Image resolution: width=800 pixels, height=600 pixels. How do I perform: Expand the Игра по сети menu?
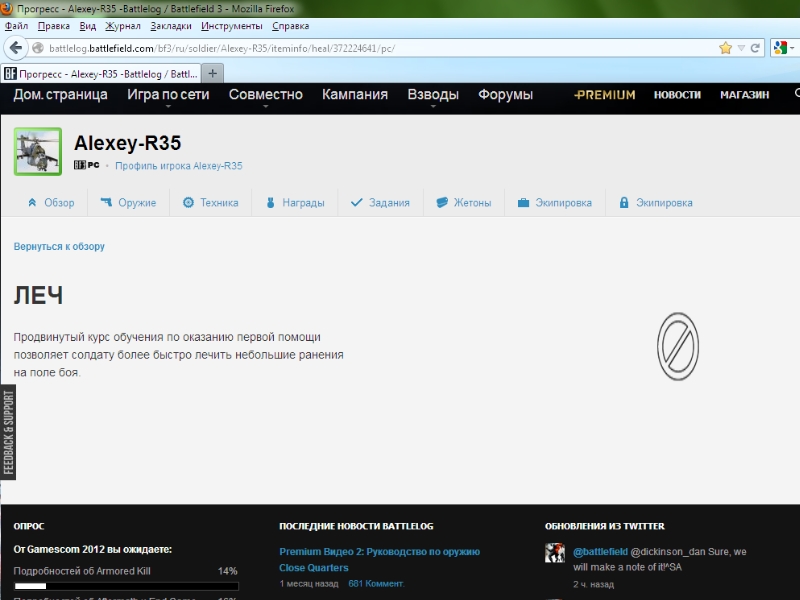coord(168,95)
